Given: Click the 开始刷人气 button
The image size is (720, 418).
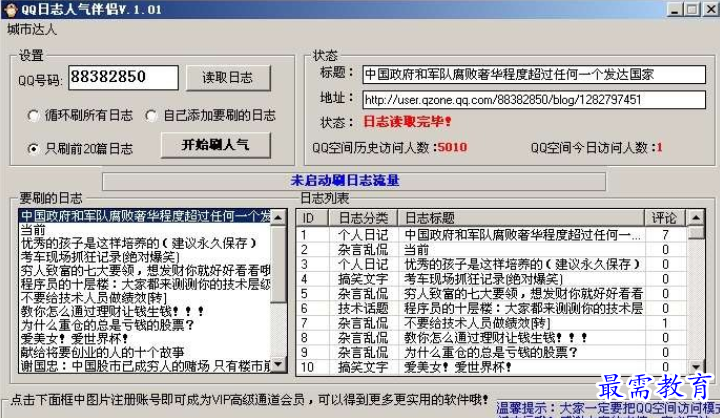Looking at the screenshot, I should point(216,145).
